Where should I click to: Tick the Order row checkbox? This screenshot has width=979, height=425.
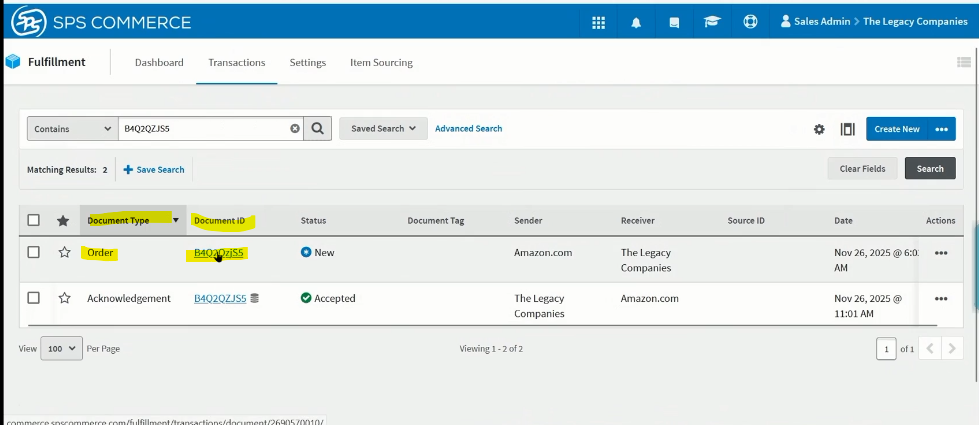click(34, 252)
